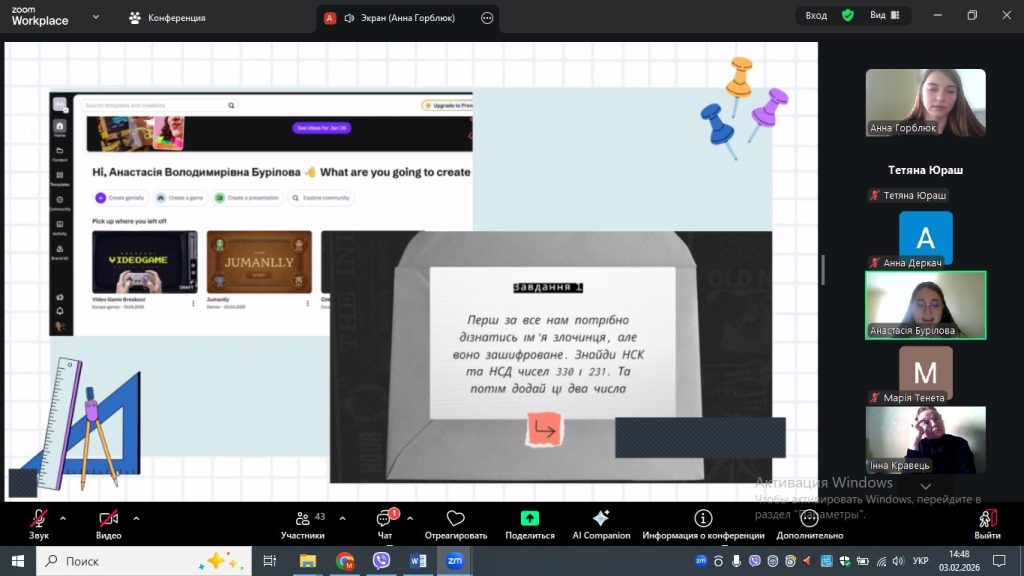Open the screen share tab options menu

[x=487, y=18]
